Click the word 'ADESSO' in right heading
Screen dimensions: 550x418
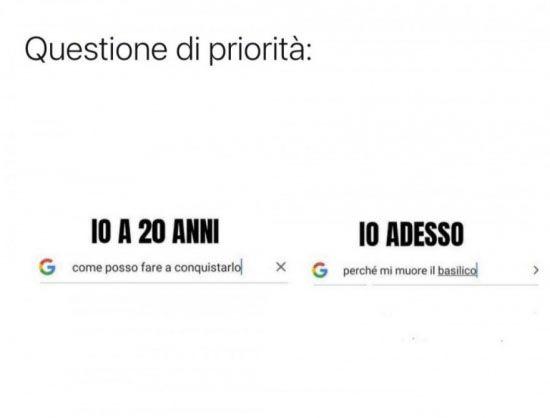click(425, 235)
